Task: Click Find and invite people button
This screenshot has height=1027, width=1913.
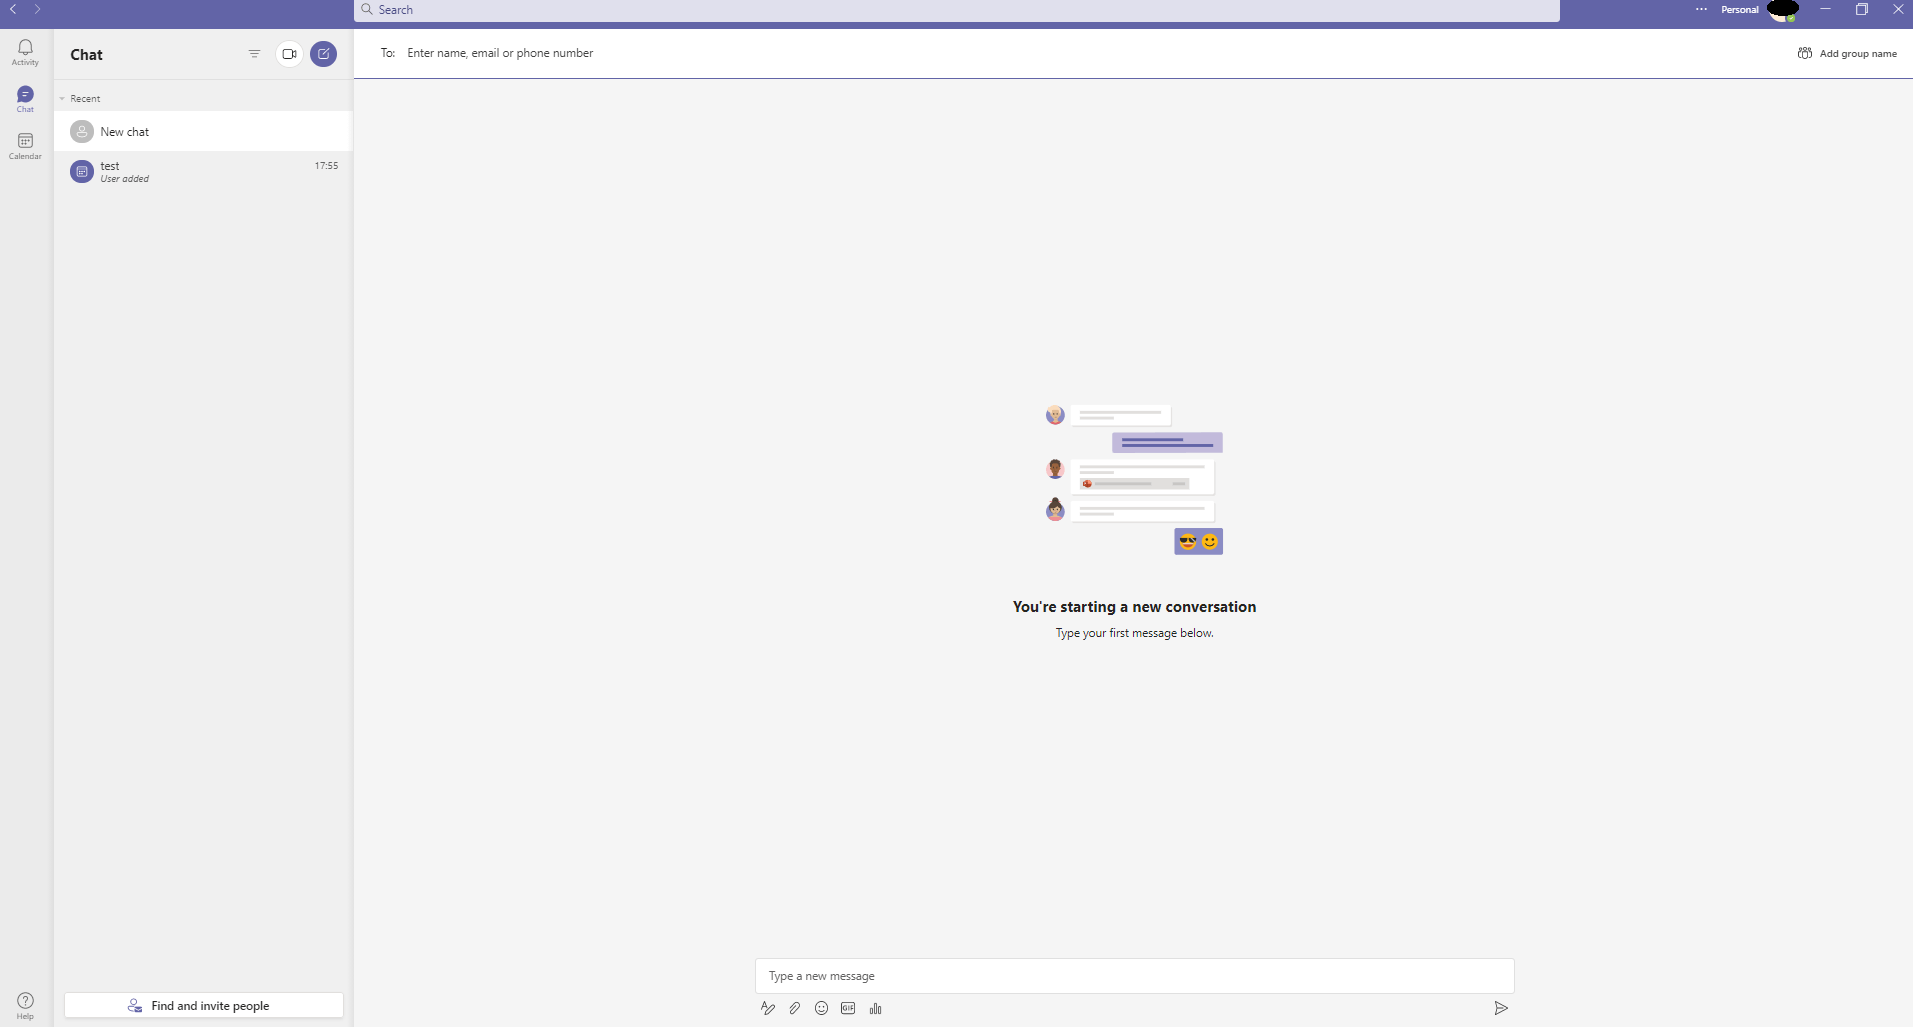Action: tap(204, 1005)
